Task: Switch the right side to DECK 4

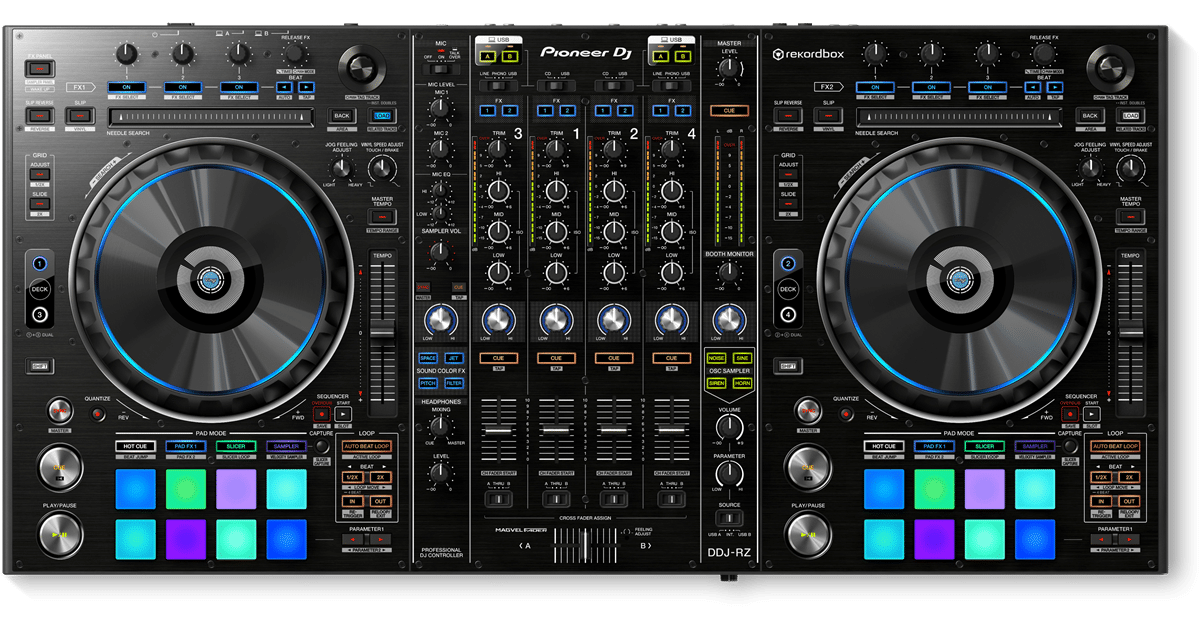Action: pyautogui.click(x=788, y=314)
